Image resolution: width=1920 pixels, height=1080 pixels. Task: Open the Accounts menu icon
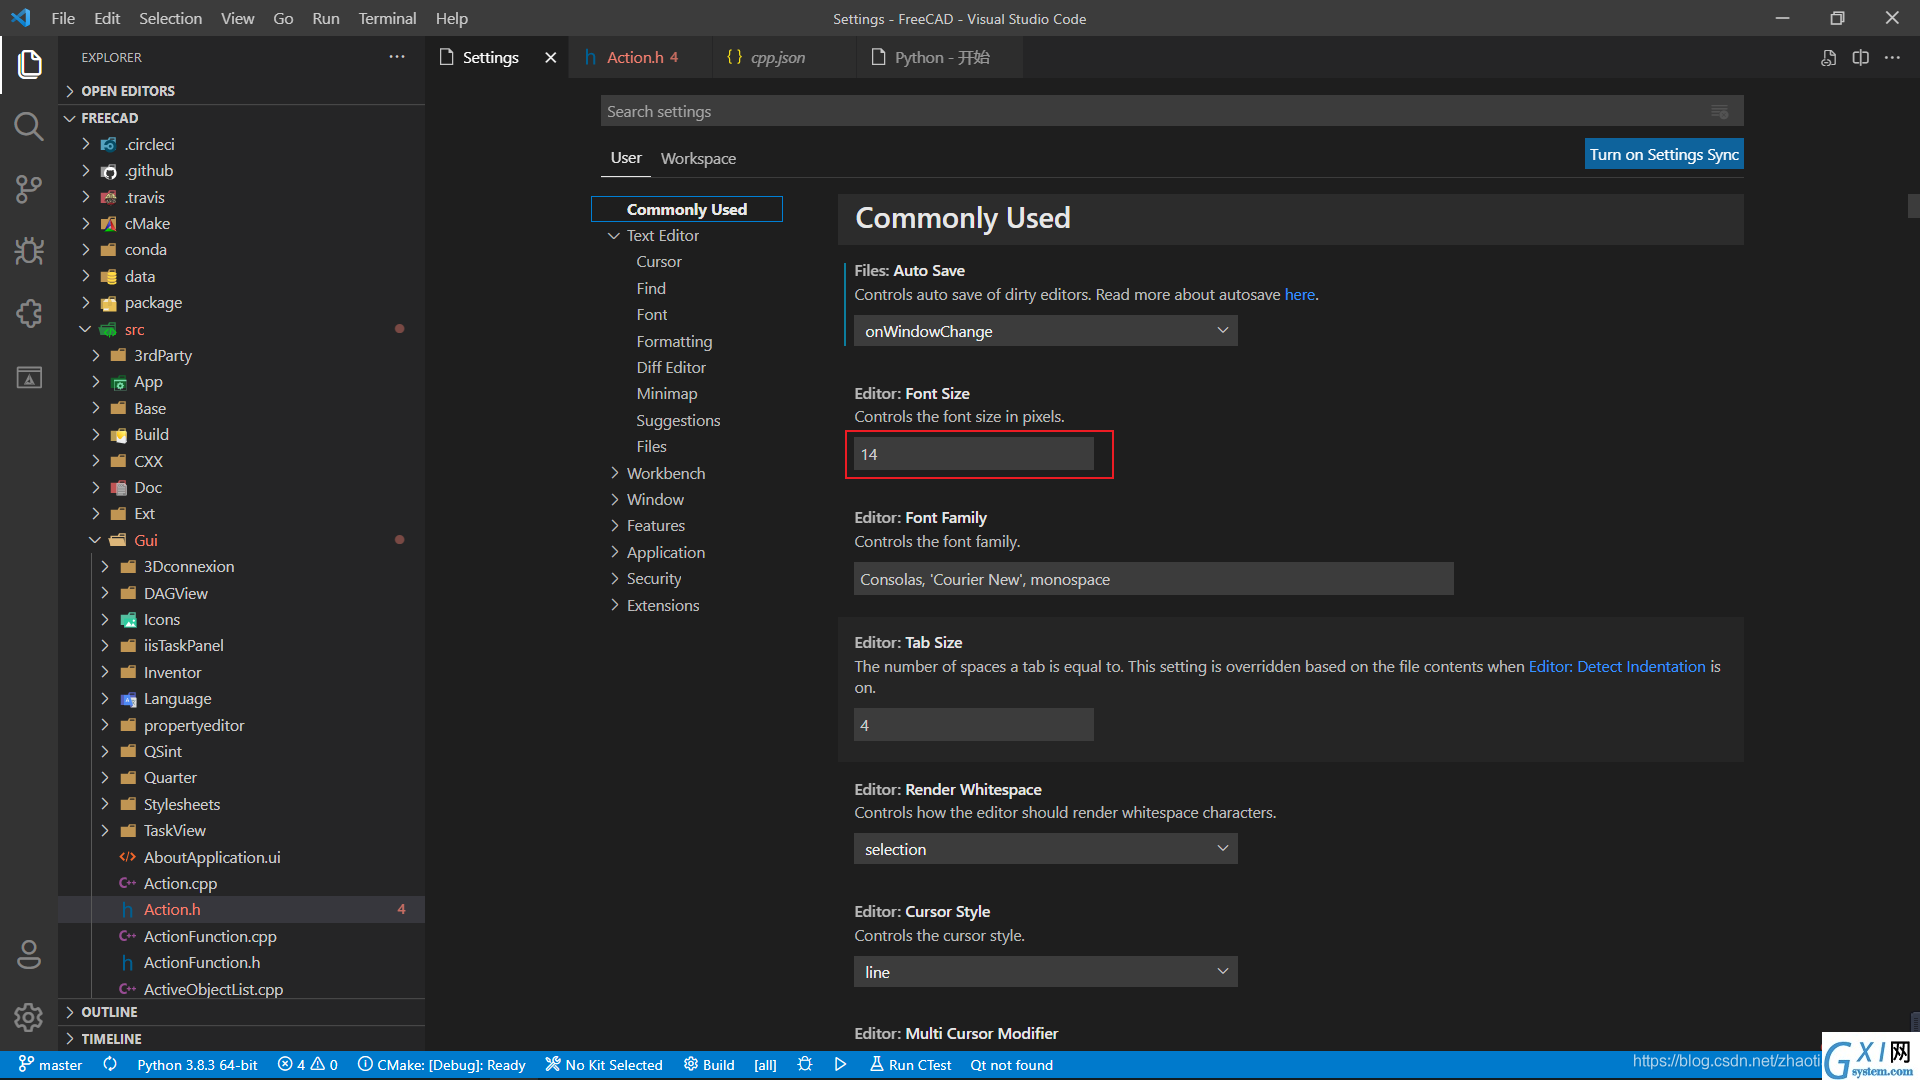tap(29, 955)
